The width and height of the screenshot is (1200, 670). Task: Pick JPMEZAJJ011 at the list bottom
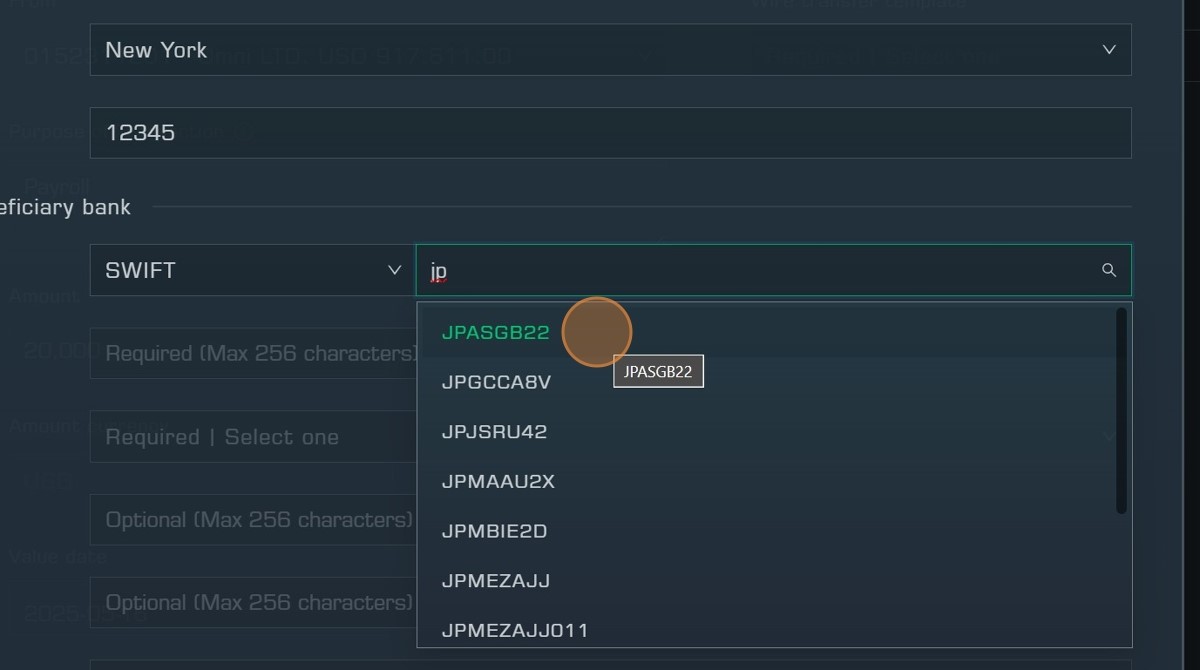click(515, 630)
